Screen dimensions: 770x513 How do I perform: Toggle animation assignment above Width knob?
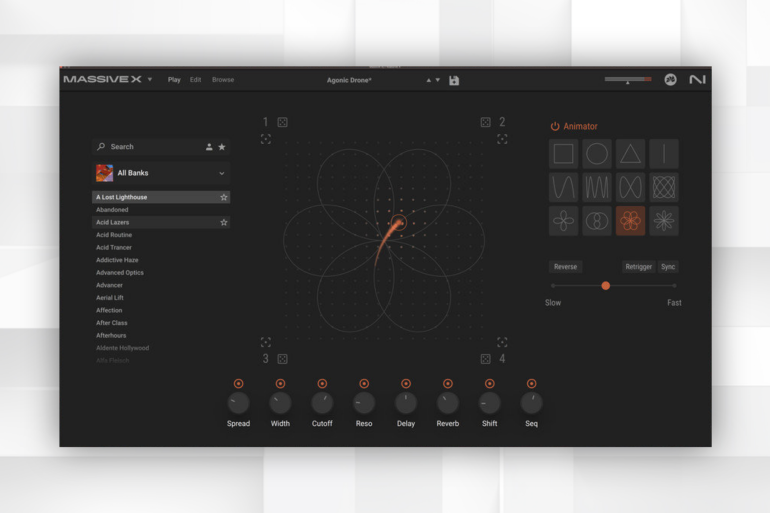pos(280,383)
